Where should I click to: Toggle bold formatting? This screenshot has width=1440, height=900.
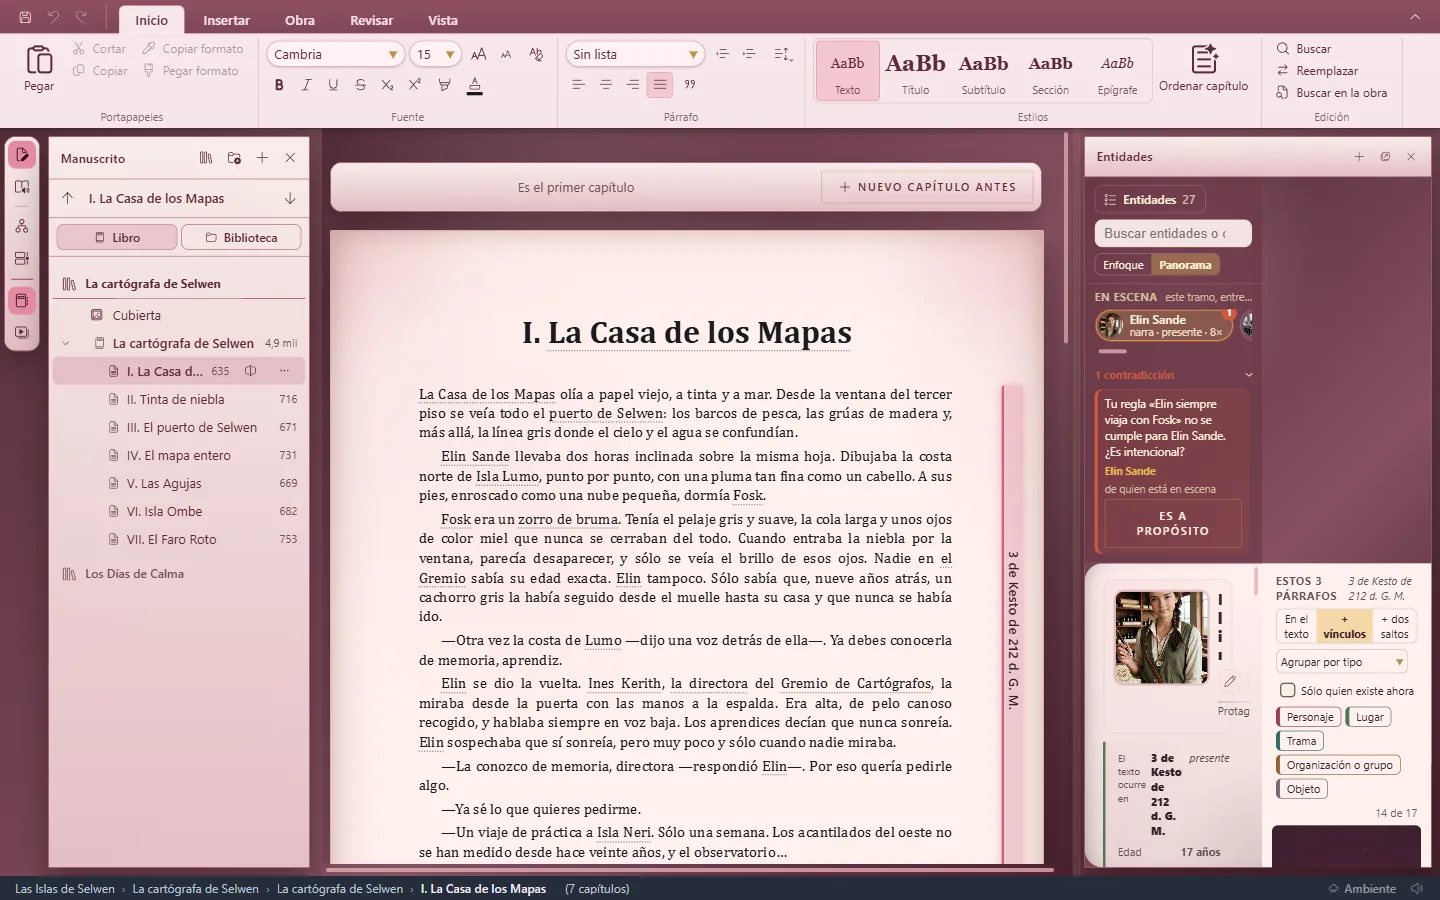279,85
